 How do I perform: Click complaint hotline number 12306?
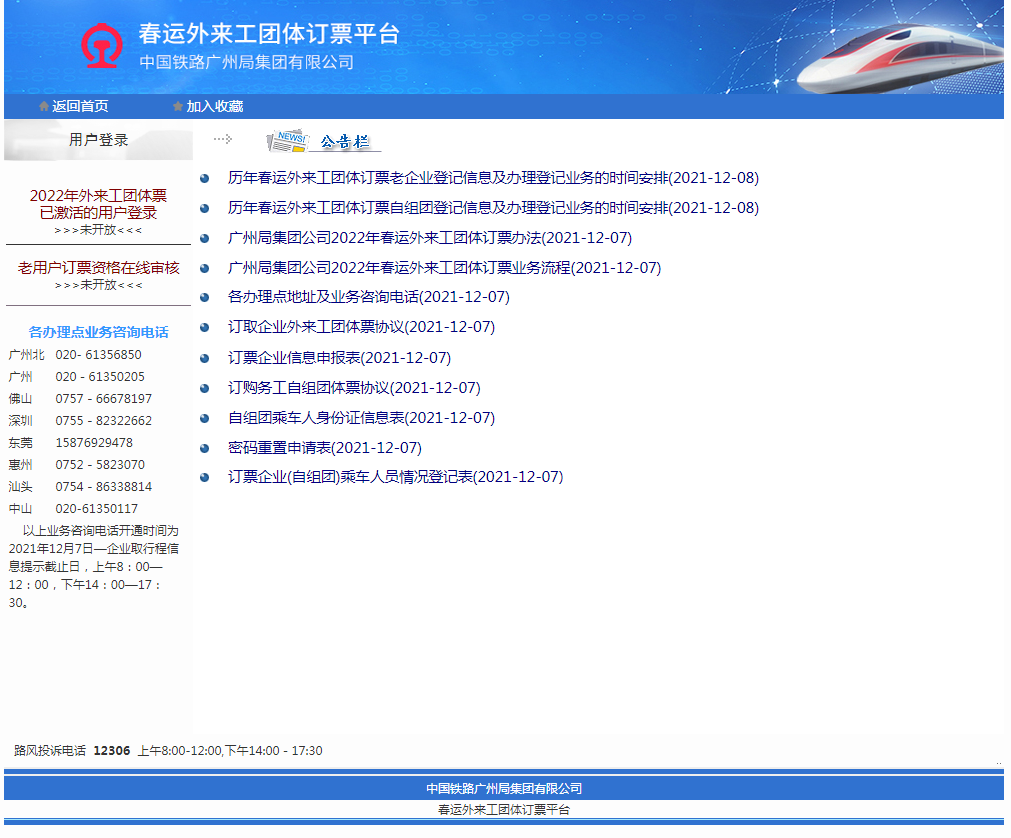coord(112,750)
